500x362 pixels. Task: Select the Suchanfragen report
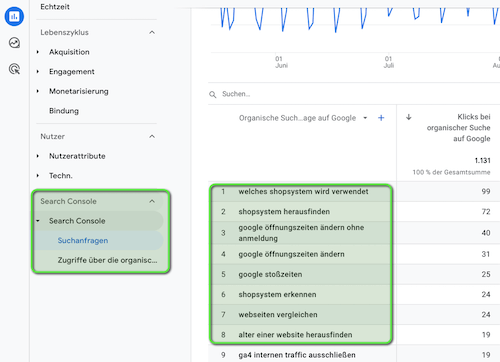83,240
